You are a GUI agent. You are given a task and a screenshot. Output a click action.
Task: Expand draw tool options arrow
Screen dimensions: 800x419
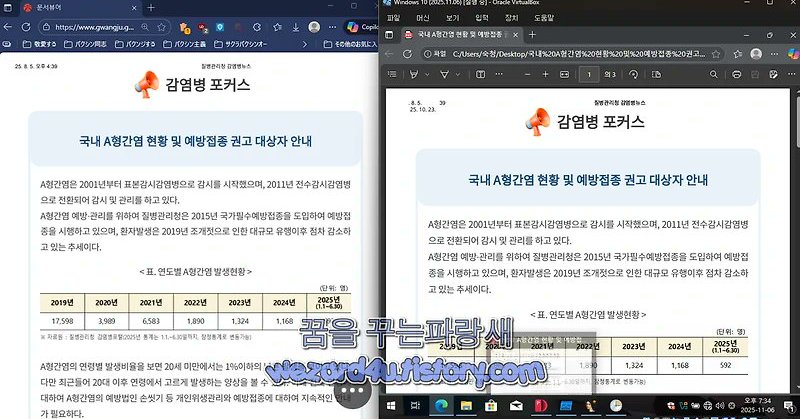458,75
